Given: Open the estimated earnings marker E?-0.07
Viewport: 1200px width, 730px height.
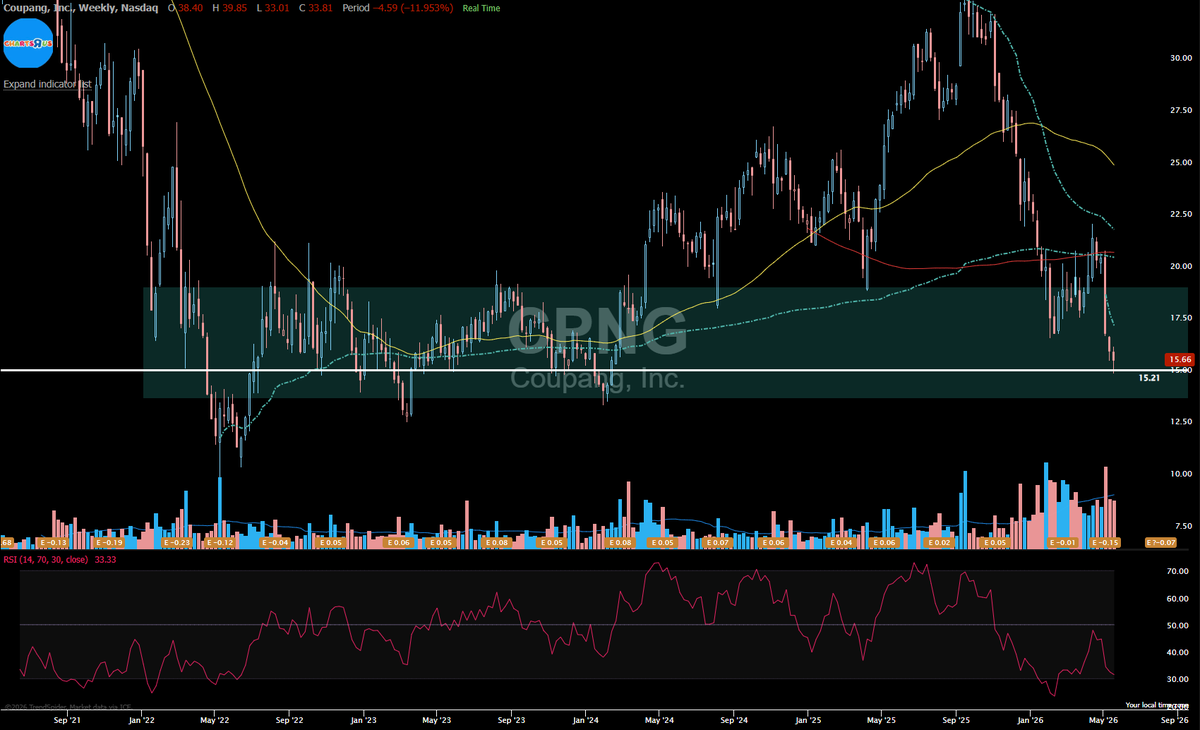Looking at the screenshot, I should point(1161,542).
